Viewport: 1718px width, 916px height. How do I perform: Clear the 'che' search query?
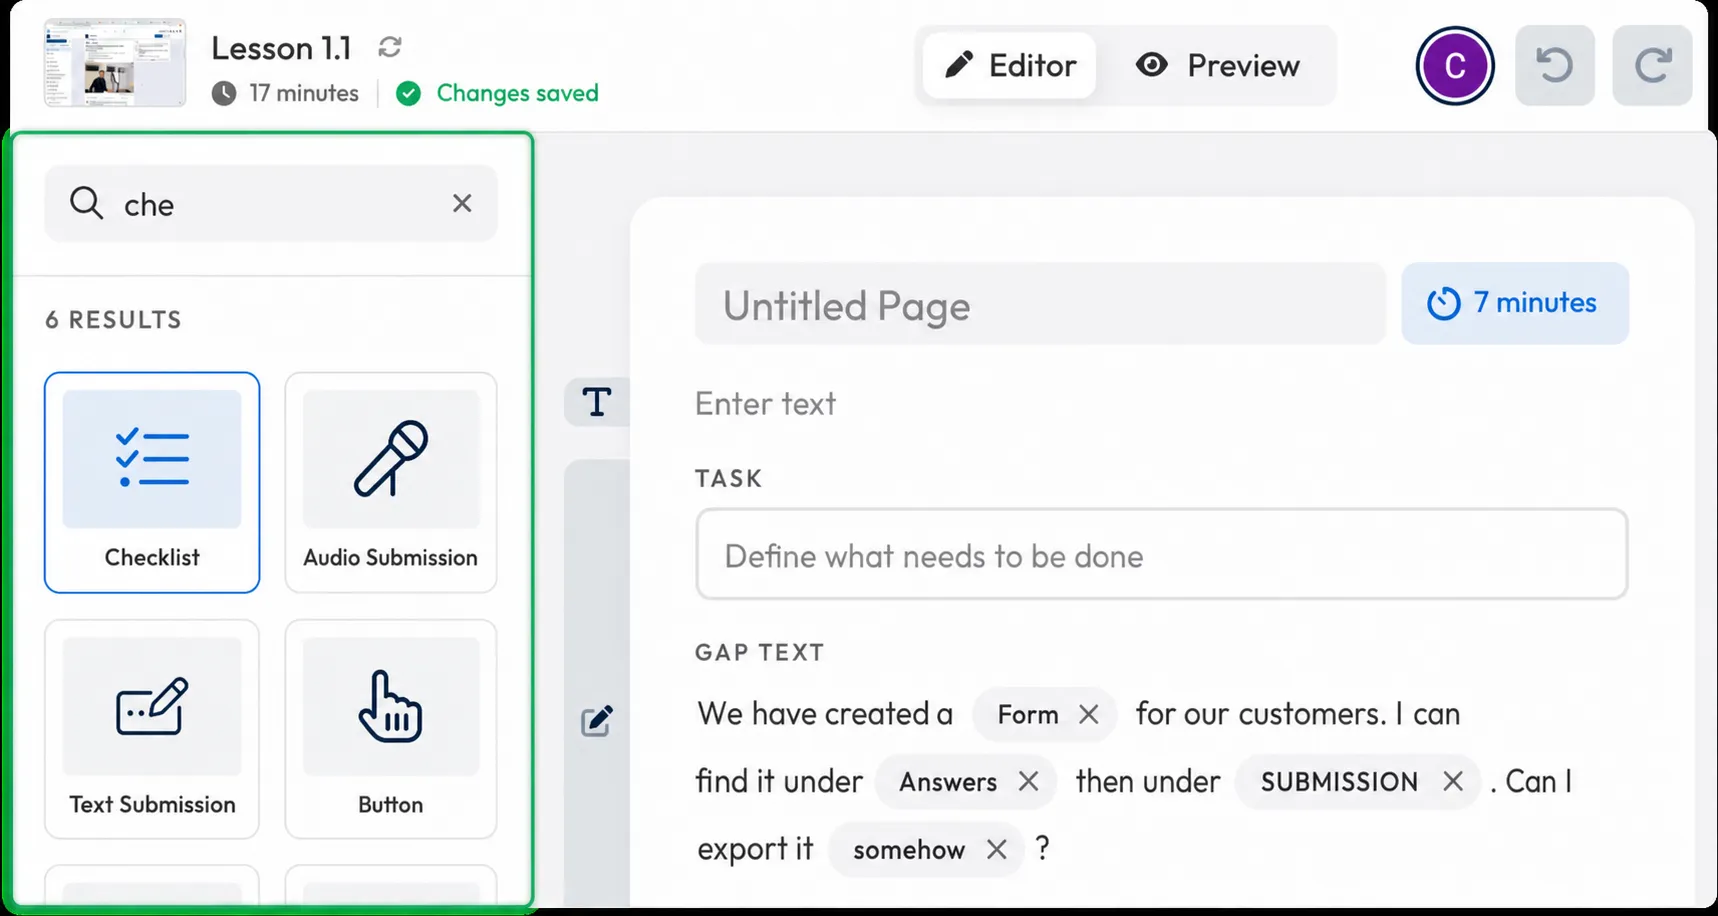tap(462, 203)
